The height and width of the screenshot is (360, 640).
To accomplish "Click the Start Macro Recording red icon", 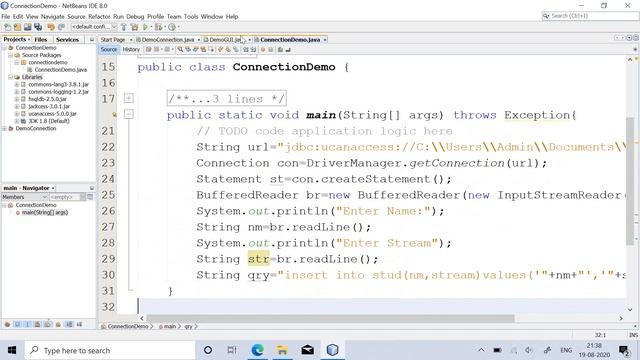I will pos(263,49).
